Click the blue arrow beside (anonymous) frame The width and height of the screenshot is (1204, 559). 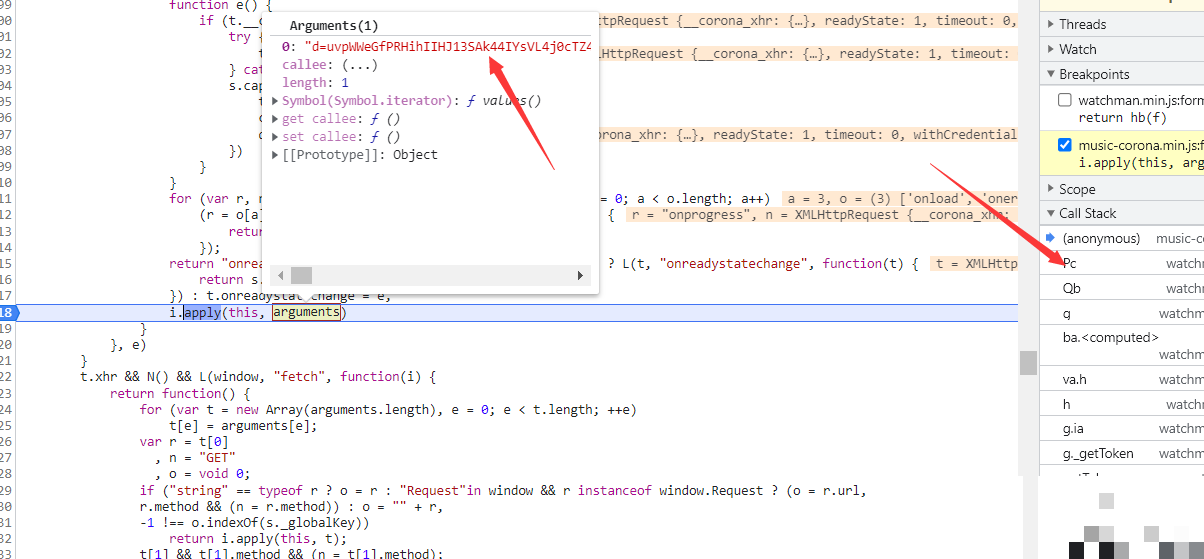click(x=1050, y=238)
